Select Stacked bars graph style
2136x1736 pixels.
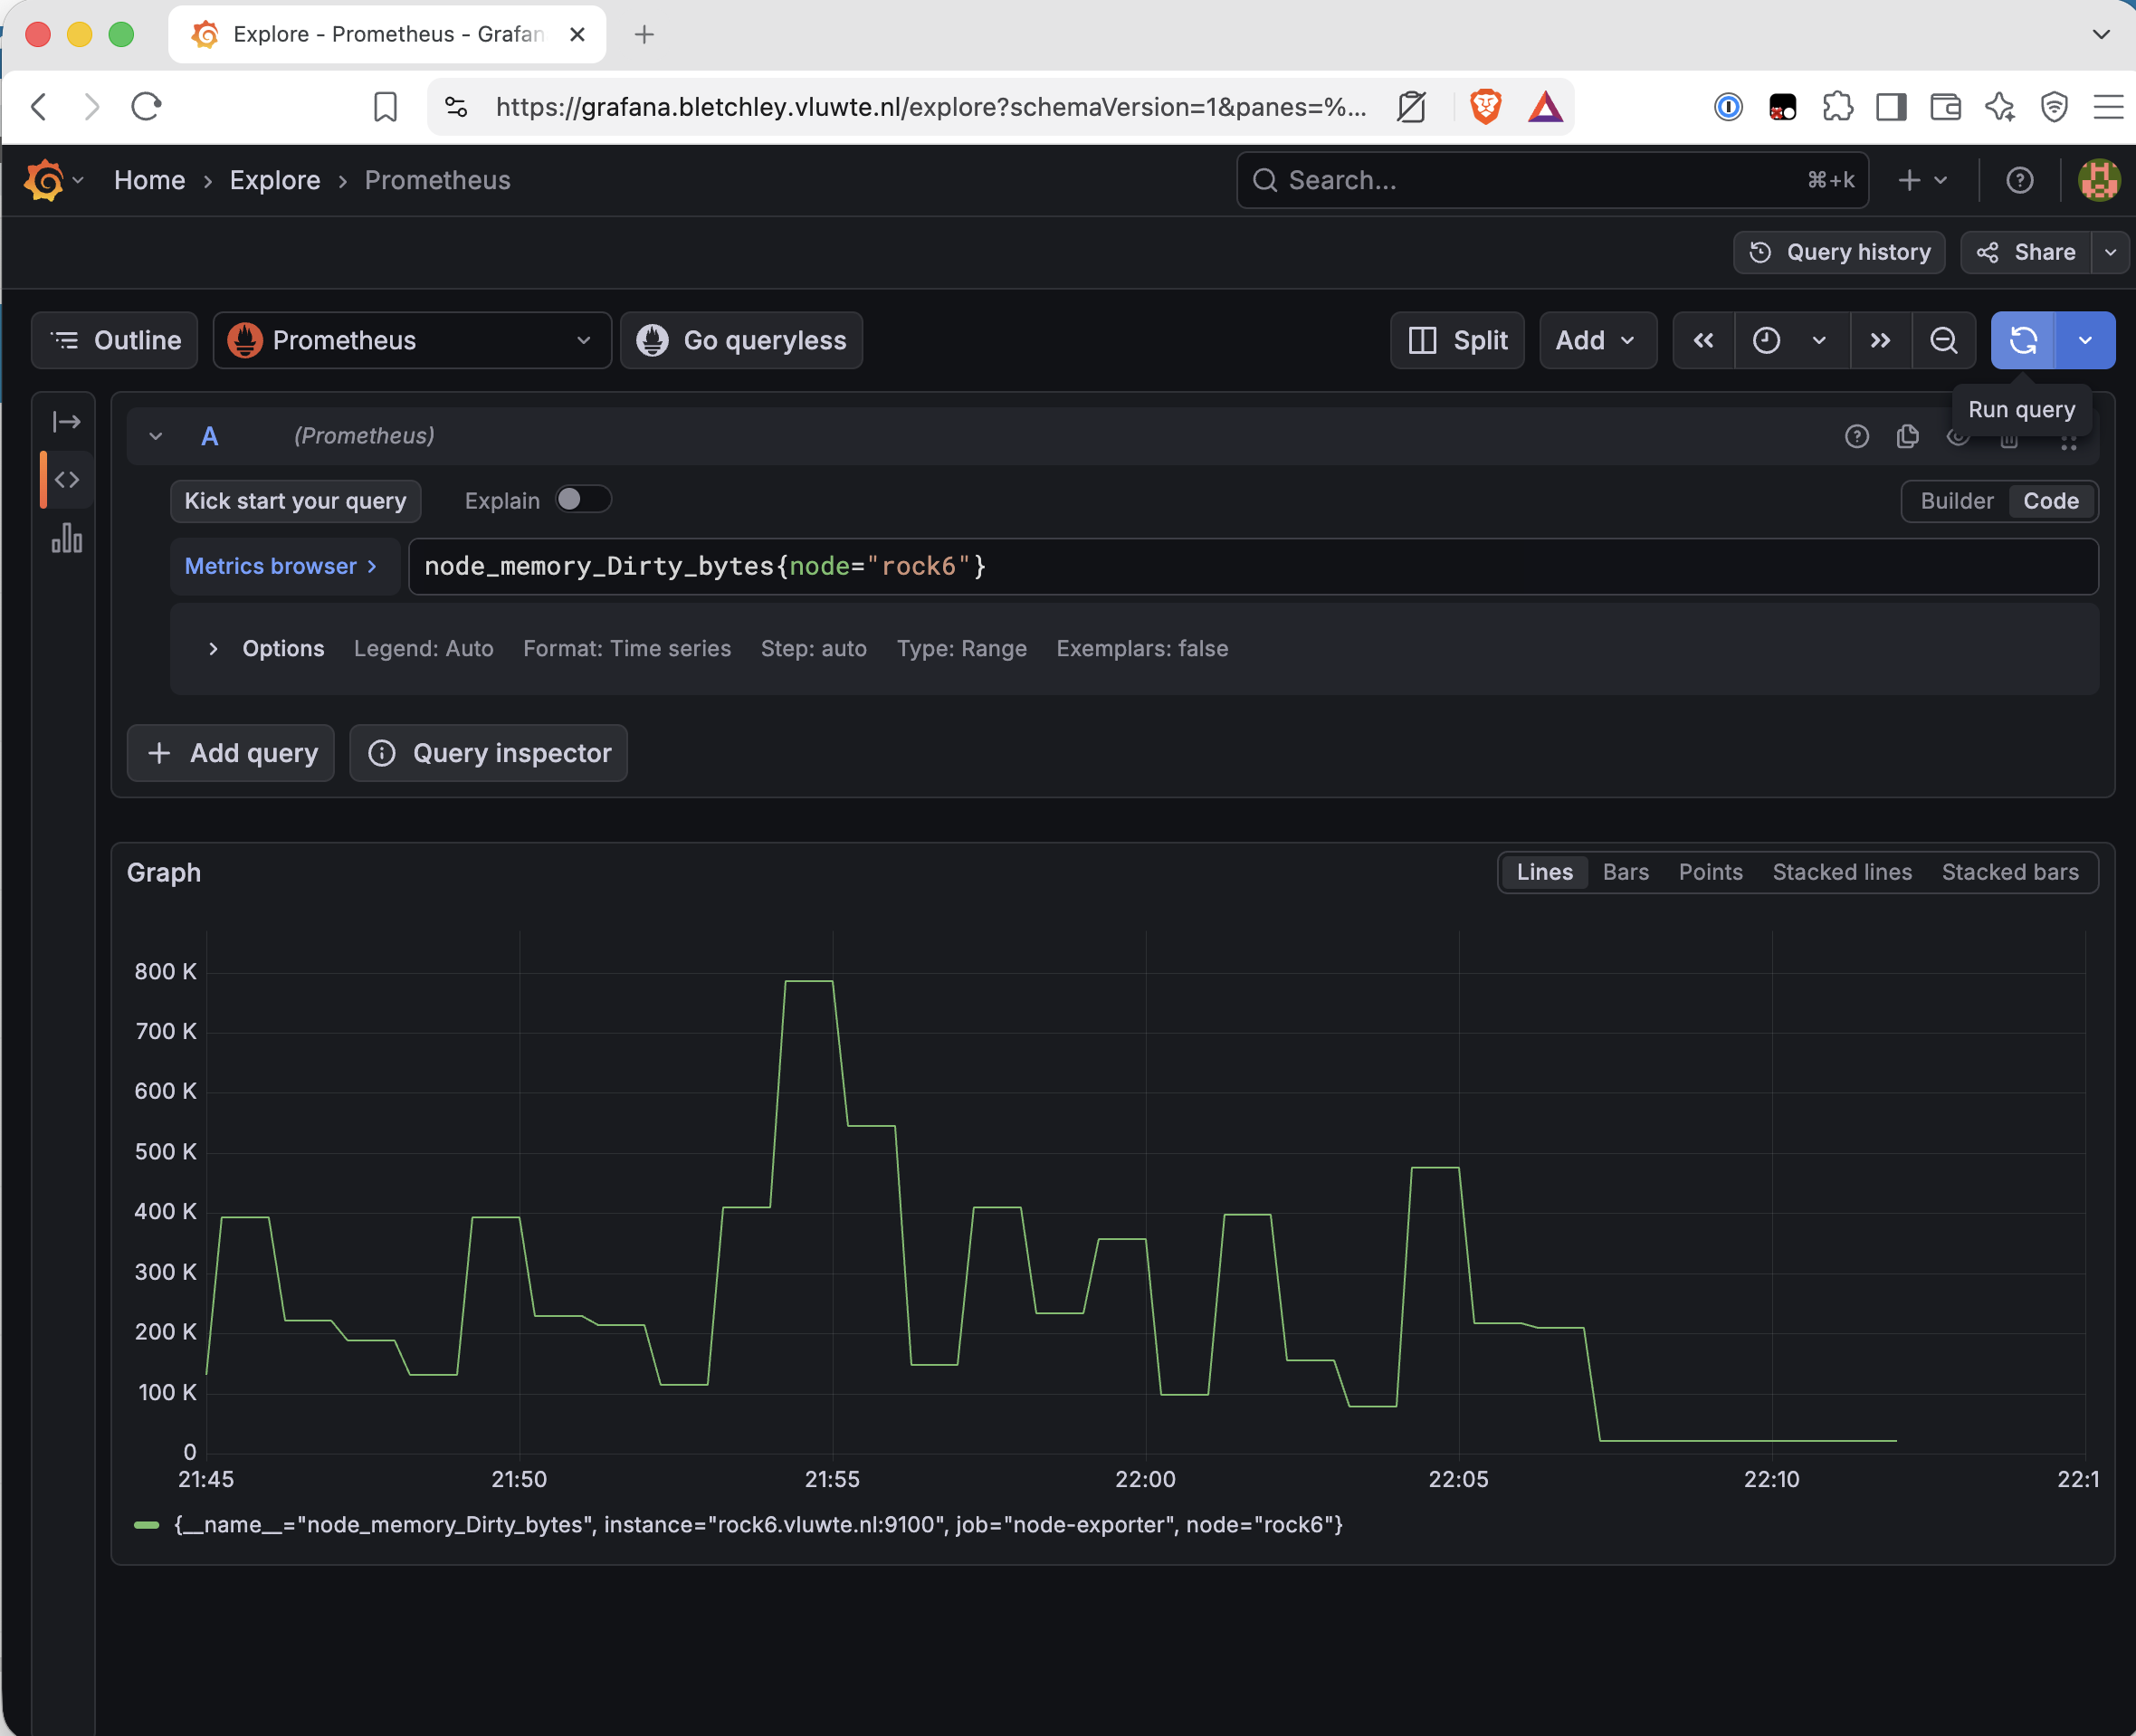coord(2009,872)
